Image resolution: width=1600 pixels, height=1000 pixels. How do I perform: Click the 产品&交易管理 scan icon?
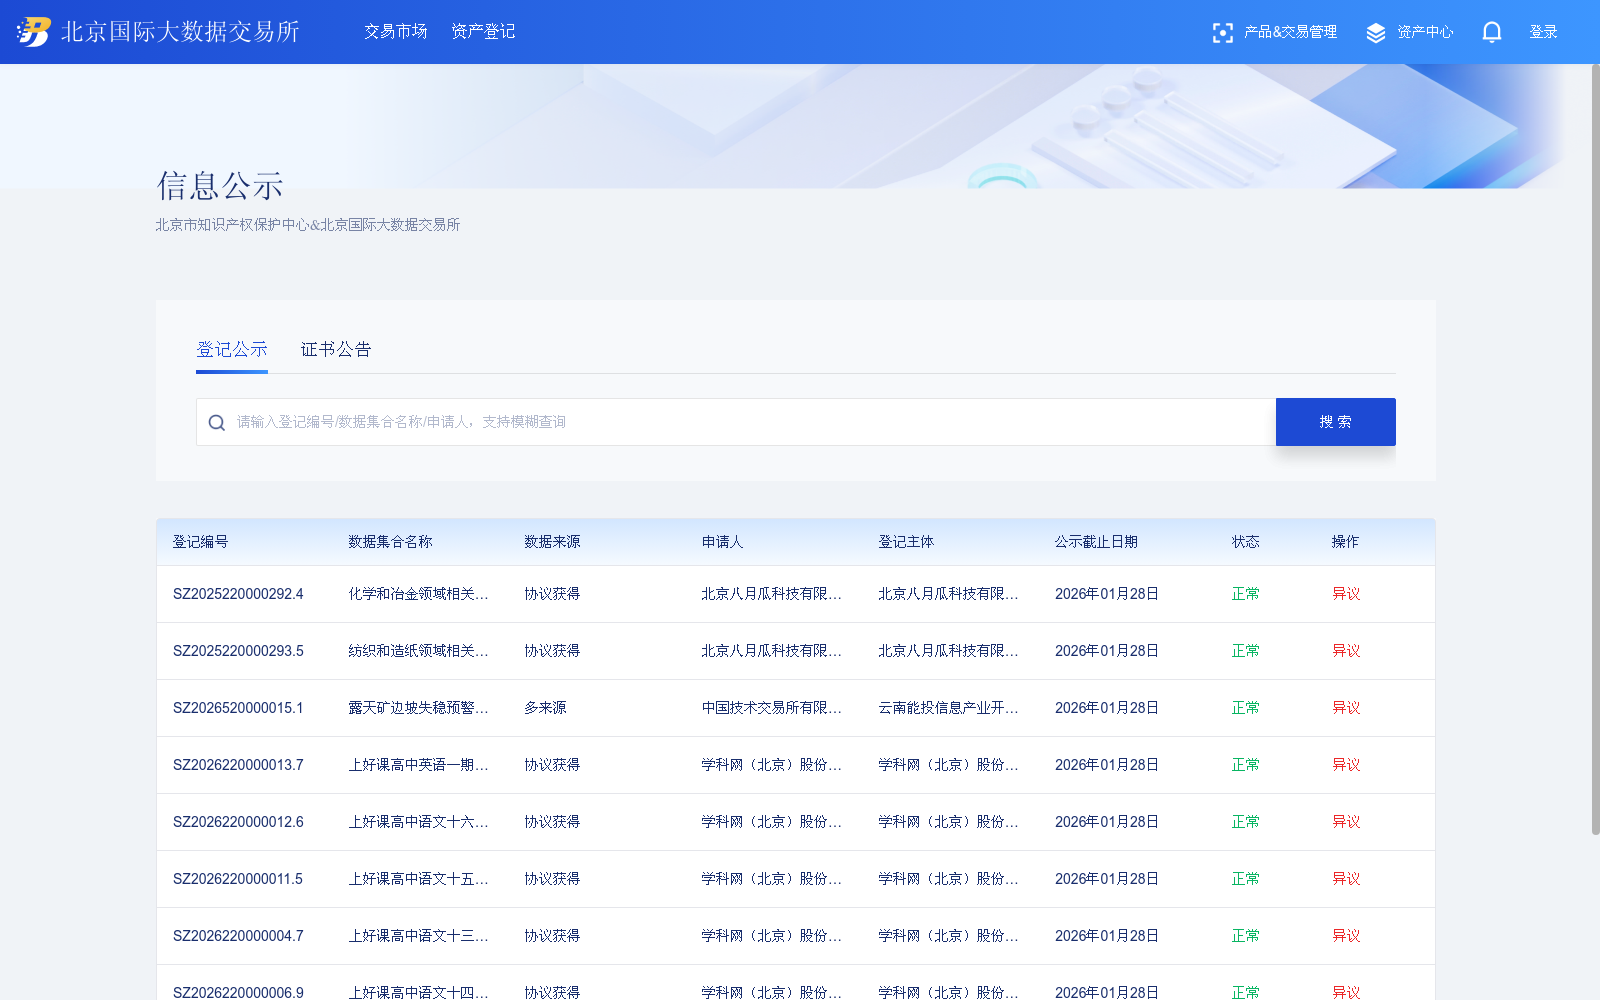pyautogui.click(x=1222, y=33)
